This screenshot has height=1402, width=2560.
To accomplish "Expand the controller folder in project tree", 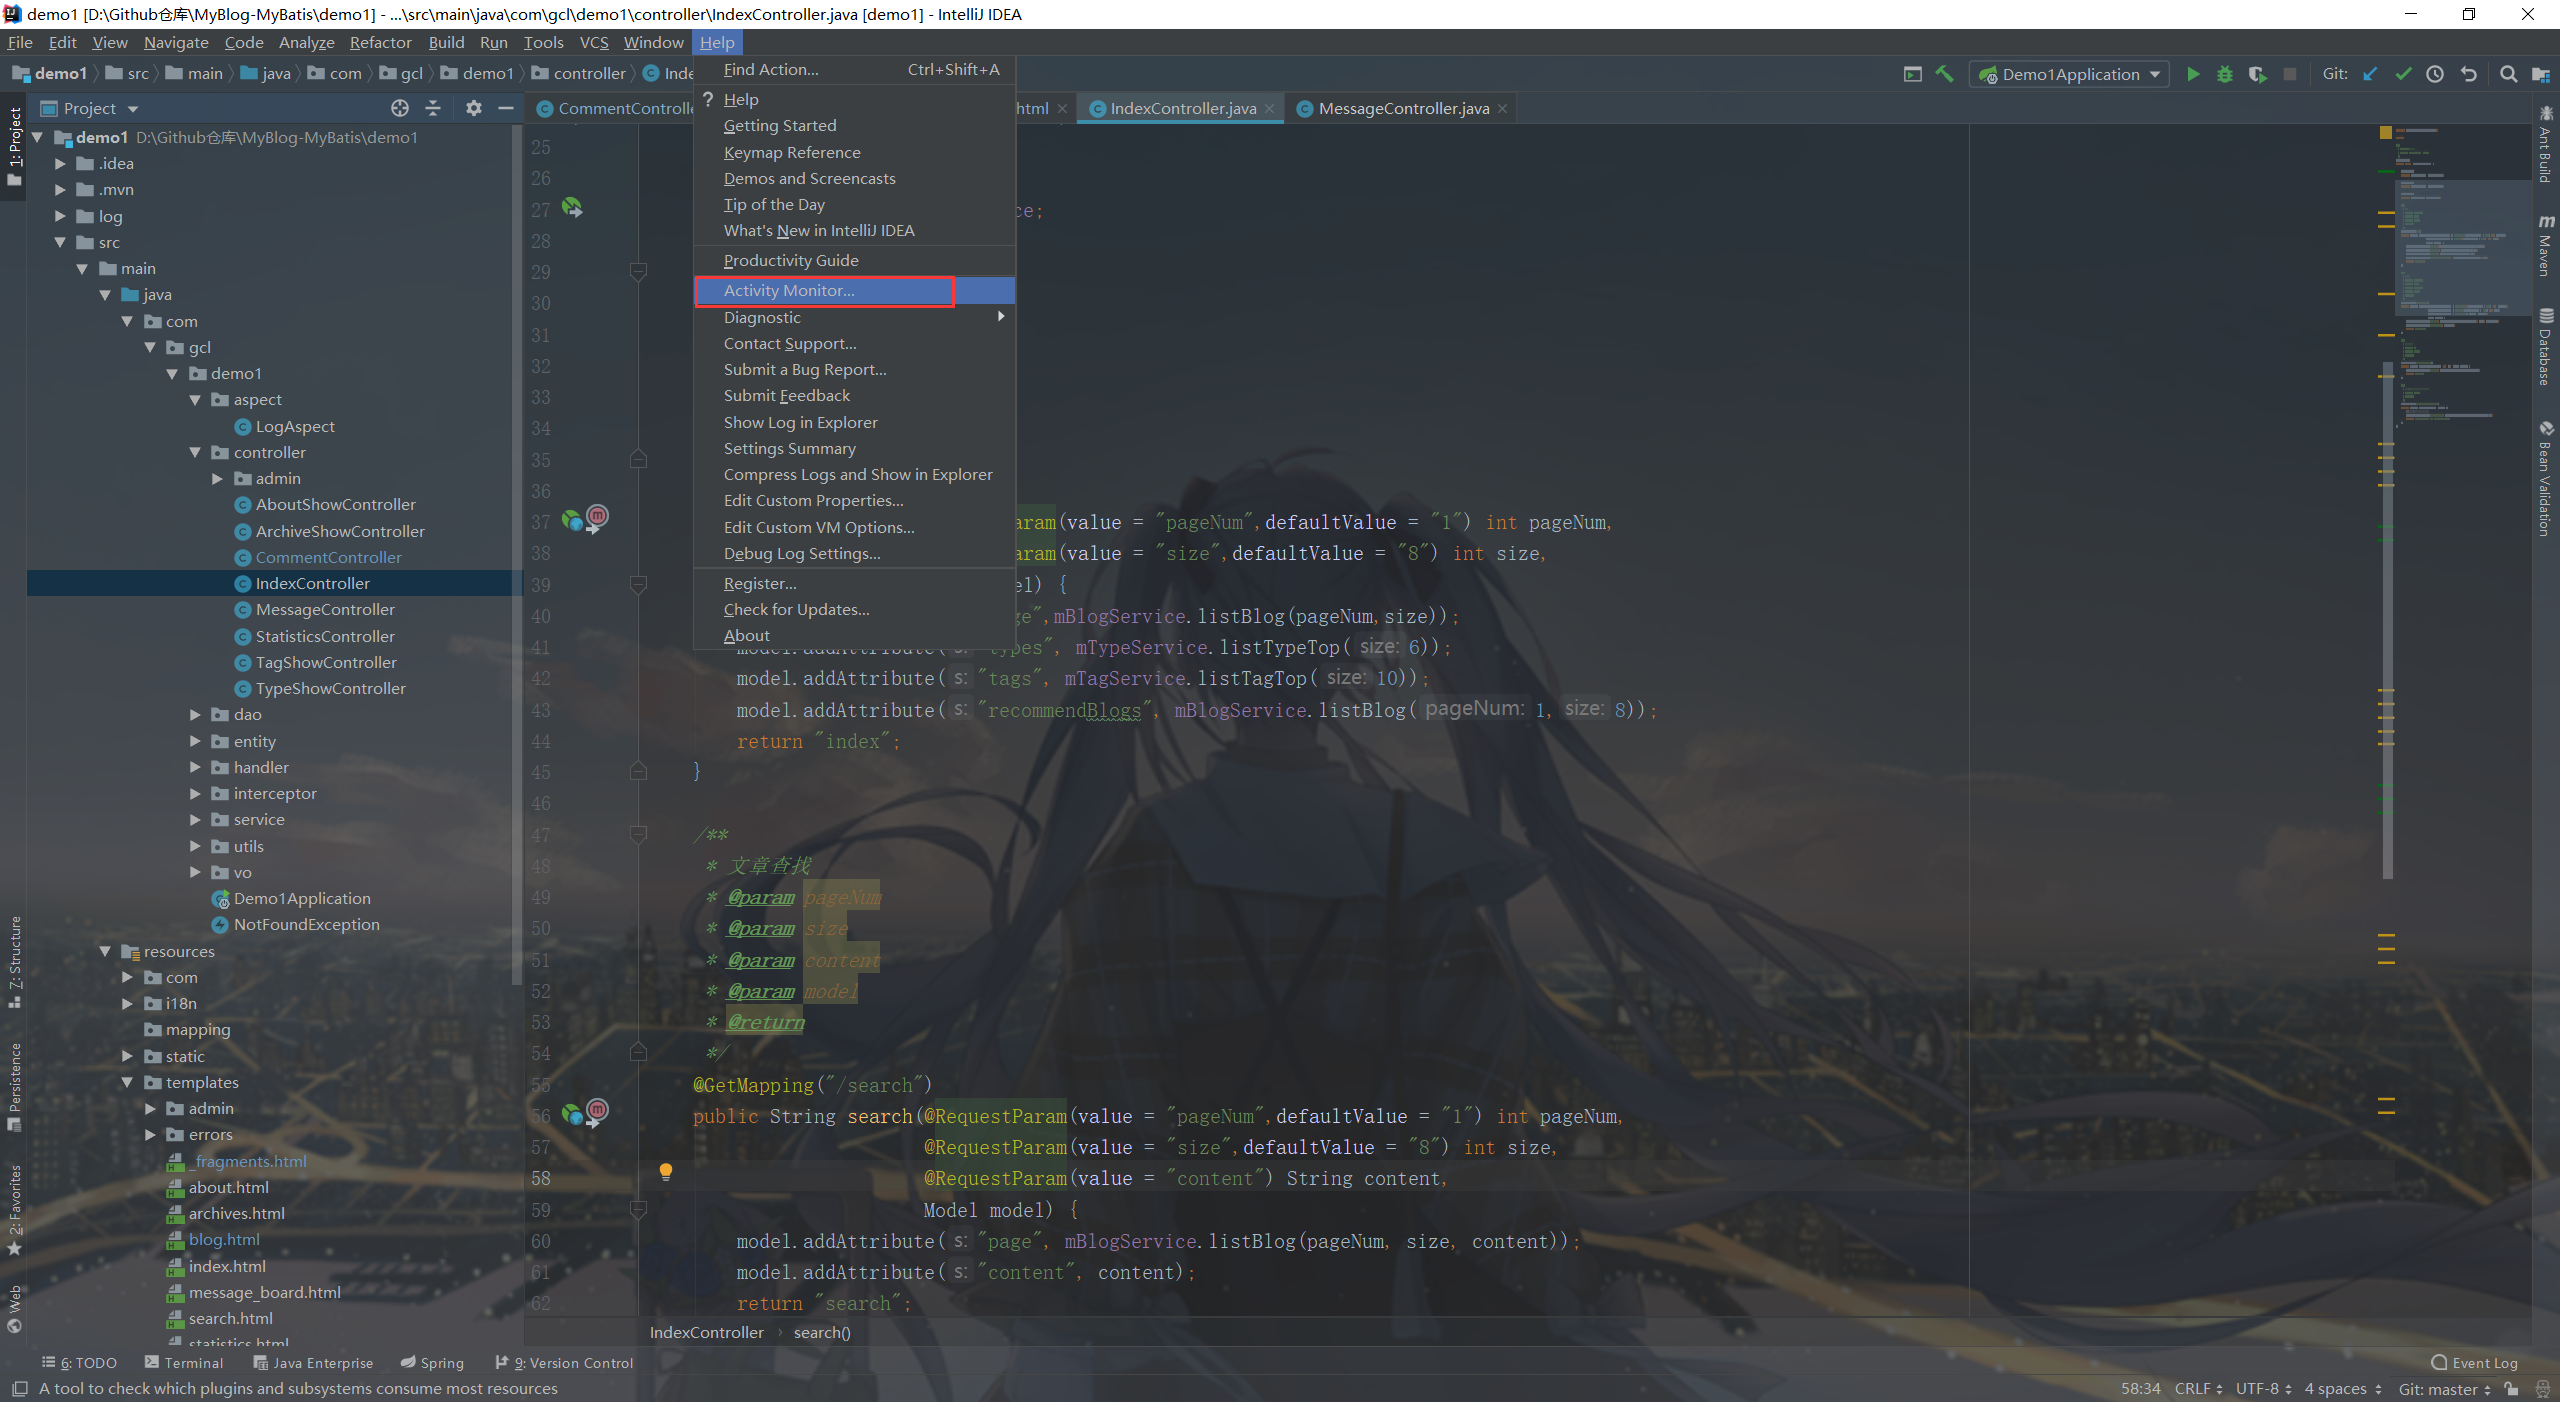I will click(x=197, y=452).
